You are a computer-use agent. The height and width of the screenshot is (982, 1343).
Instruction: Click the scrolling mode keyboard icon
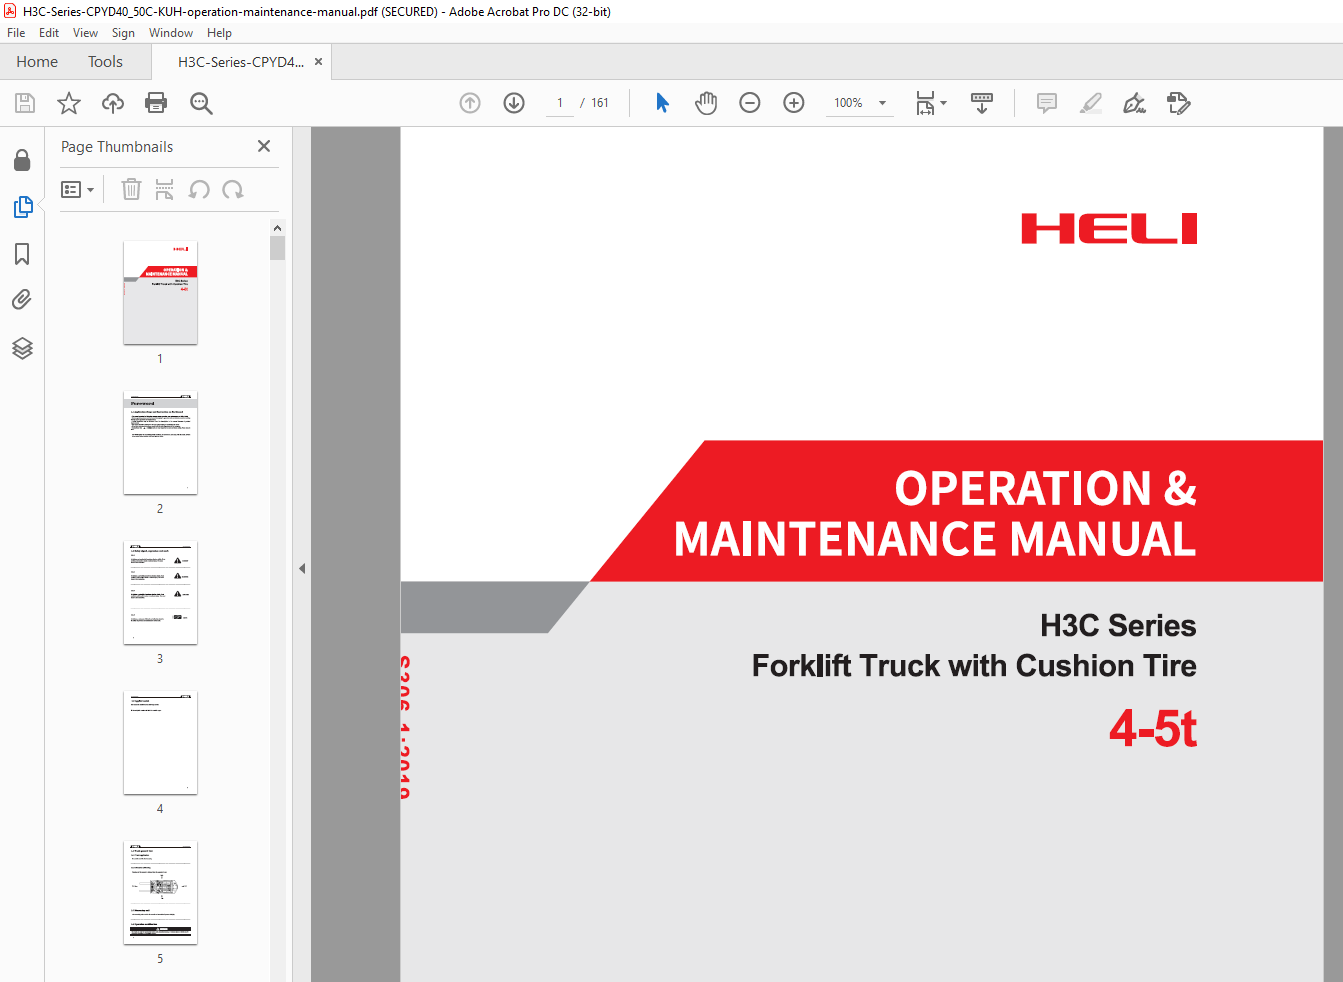coord(982,103)
